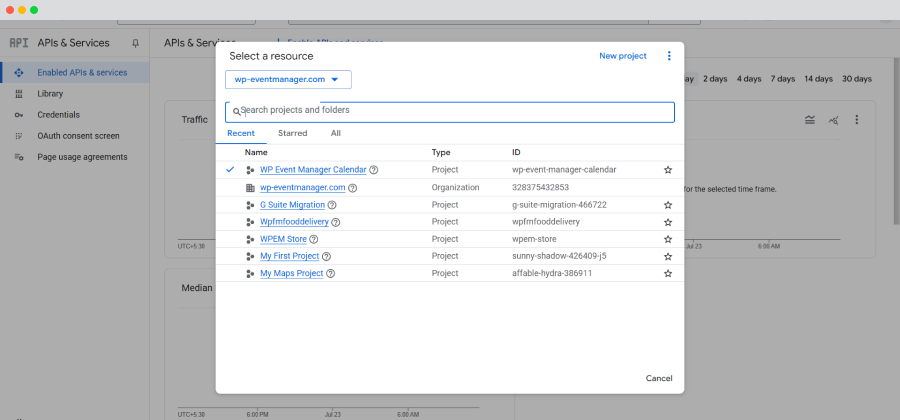Switch to the Recent tab
The image size is (900, 420).
[x=241, y=133]
